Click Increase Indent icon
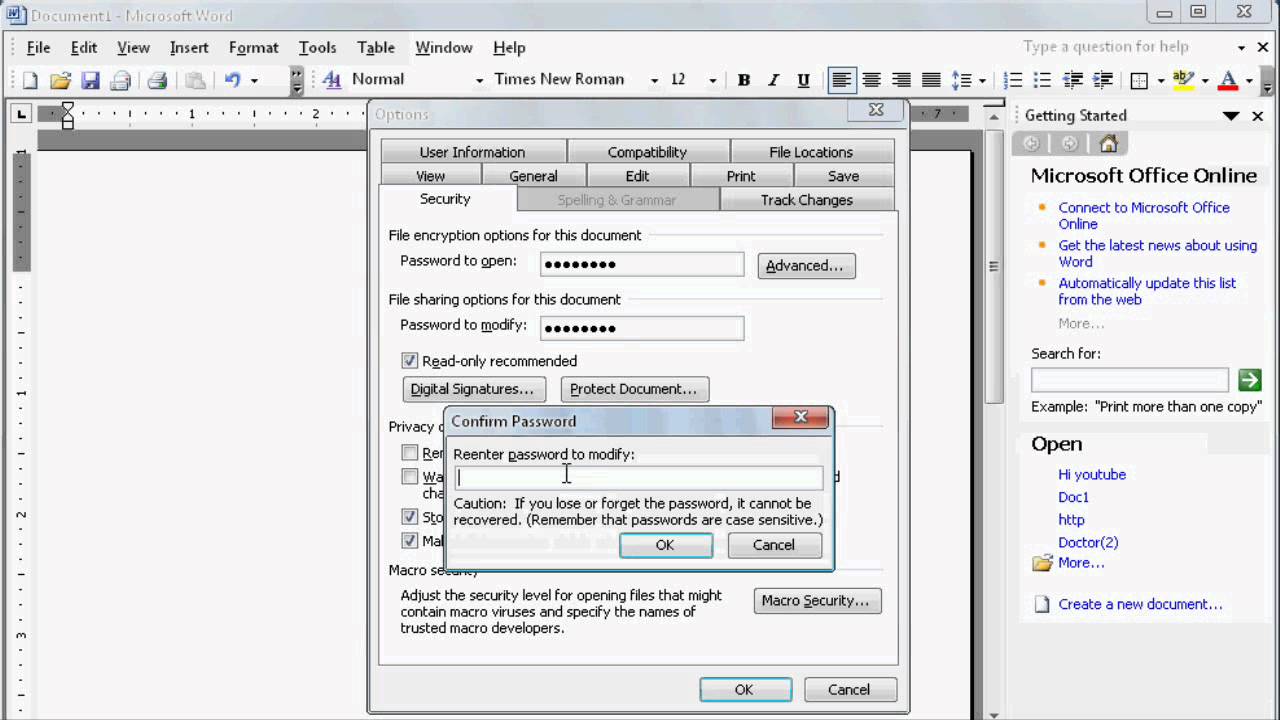Viewport: 1280px width, 720px height. pos(1103,80)
